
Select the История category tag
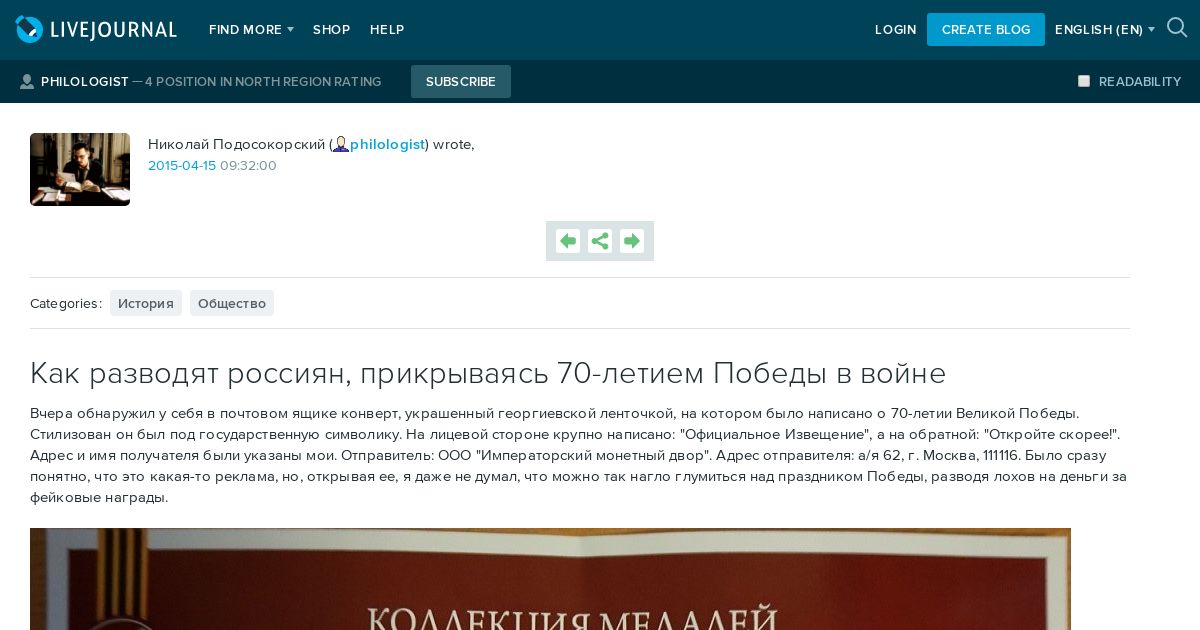[146, 303]
